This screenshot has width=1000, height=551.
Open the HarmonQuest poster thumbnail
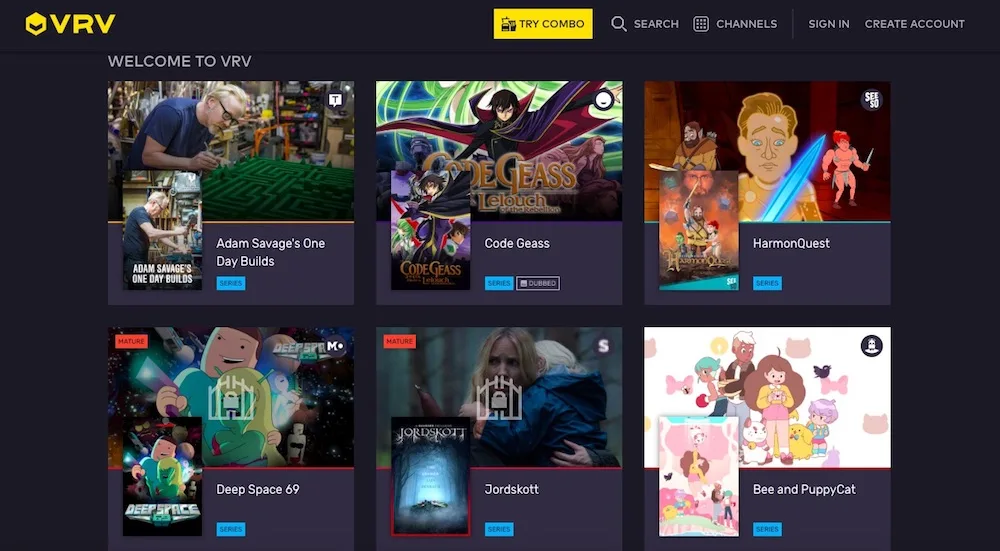[x=698, y=230]
